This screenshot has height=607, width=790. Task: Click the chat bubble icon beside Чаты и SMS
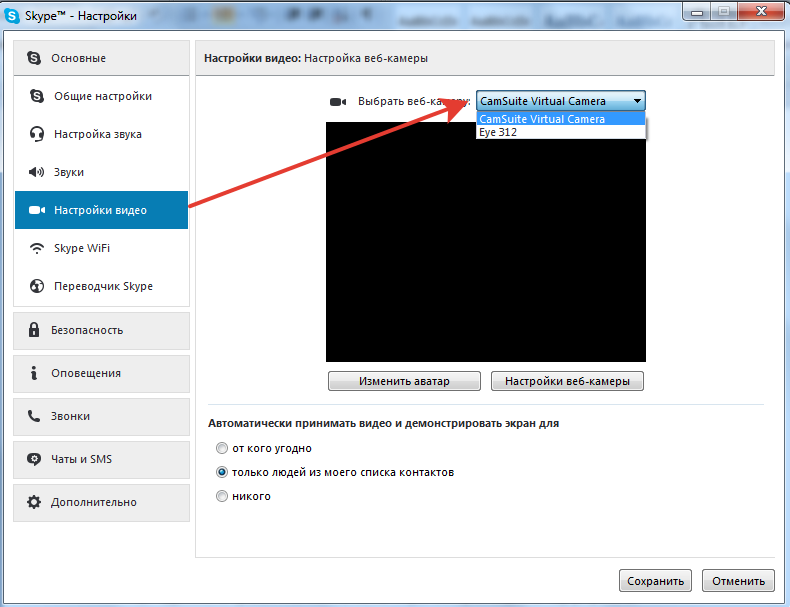coord(34,459)
